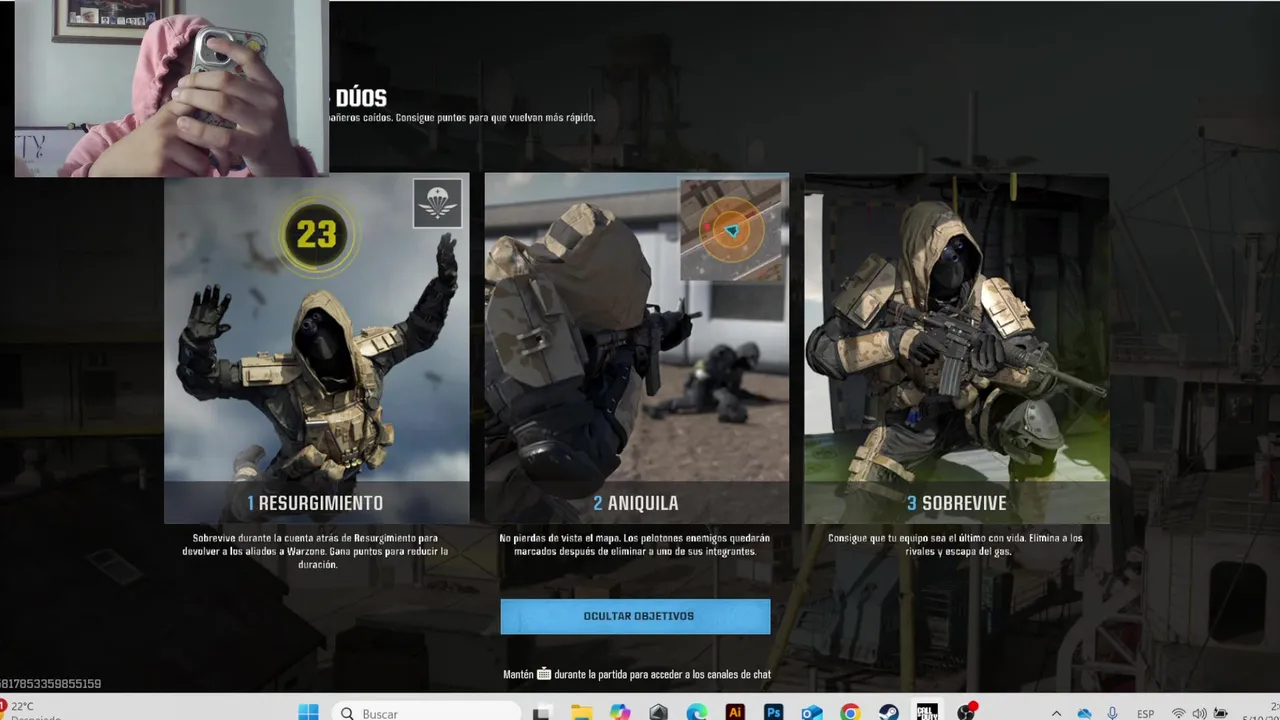Select the 1 Resurgimiento objective card
The width and height of the screenshot is (1280, 720).
pos(317,348)
